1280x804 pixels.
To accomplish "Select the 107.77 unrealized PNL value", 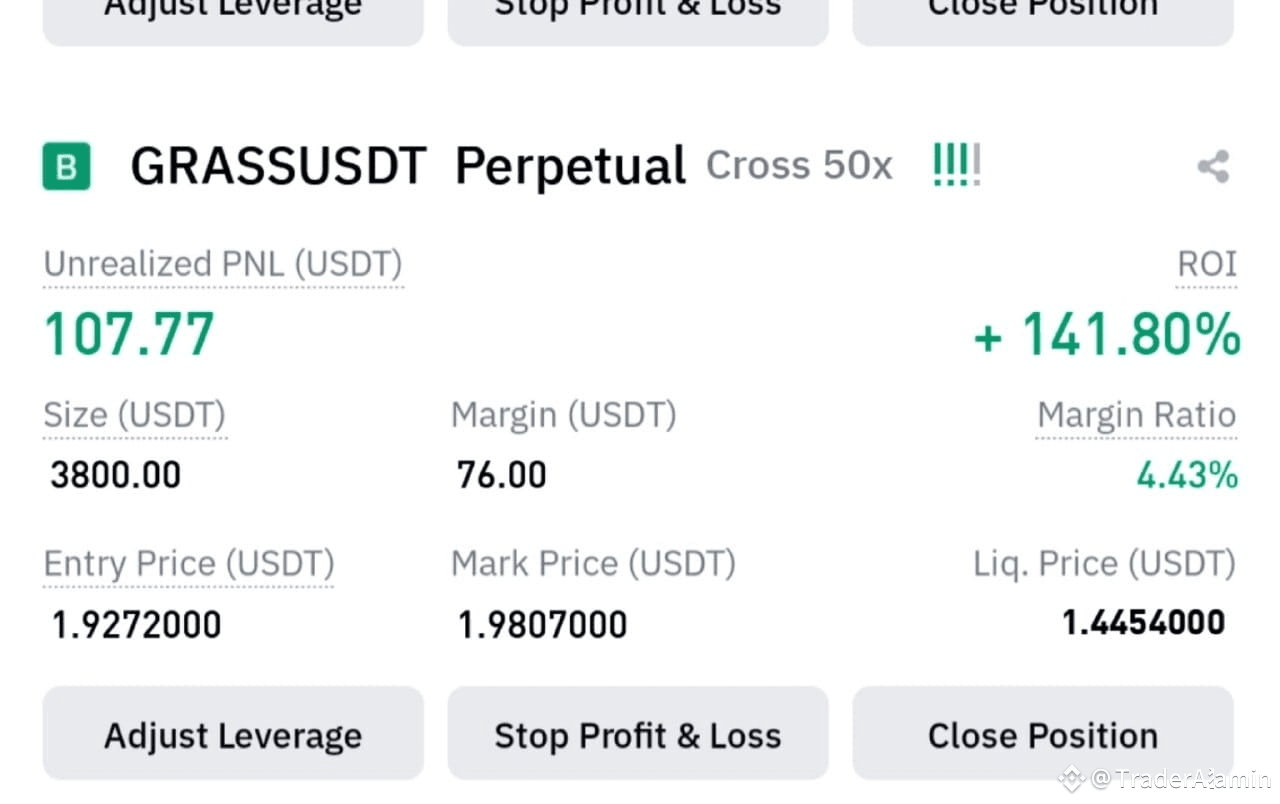I will tap(130, 334).
